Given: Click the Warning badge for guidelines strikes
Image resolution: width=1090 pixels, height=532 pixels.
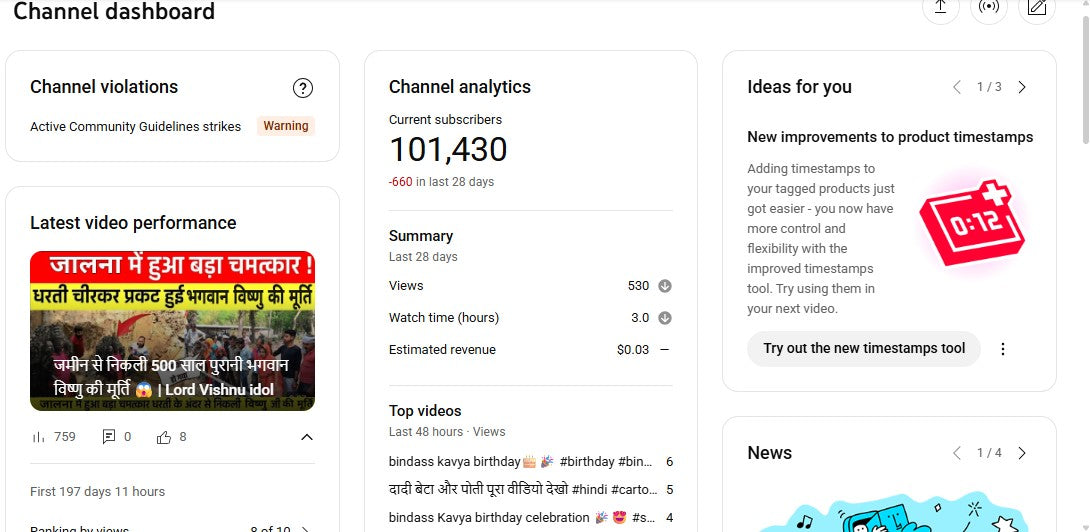Looking at the screenshot, I should [x=286, y=126].
